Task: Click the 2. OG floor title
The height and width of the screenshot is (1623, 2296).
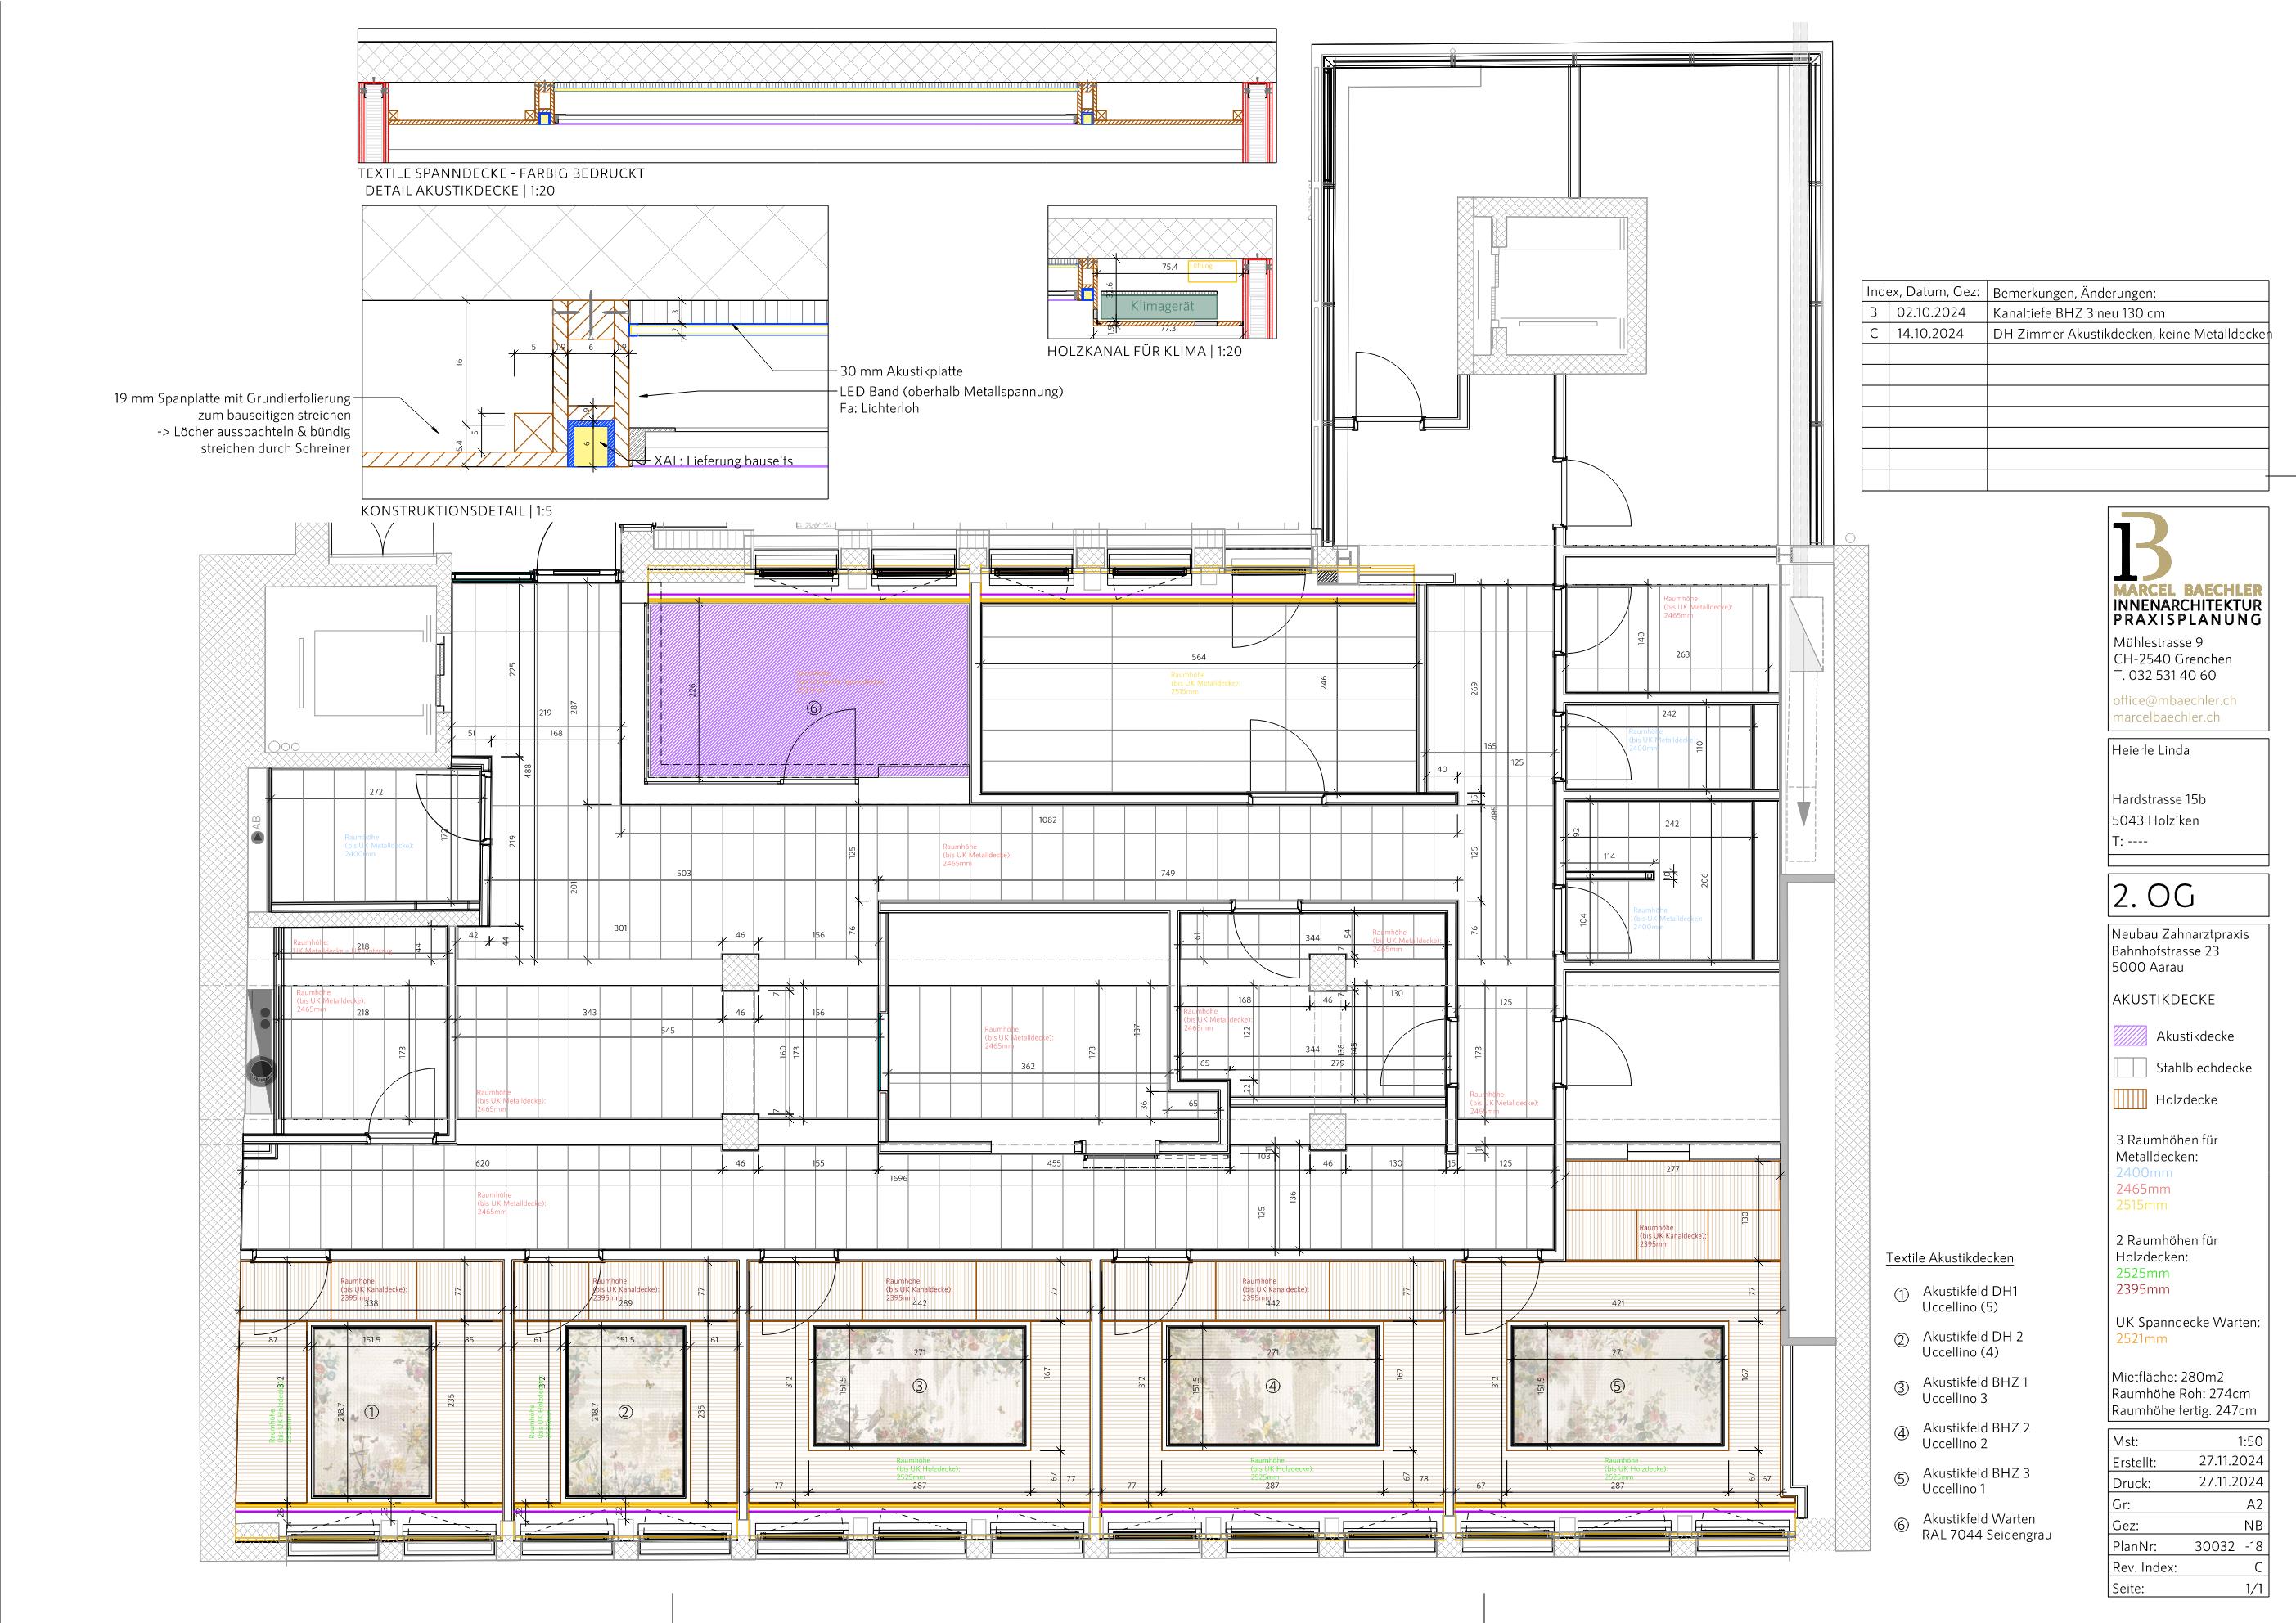Action: coord(2153,896)
